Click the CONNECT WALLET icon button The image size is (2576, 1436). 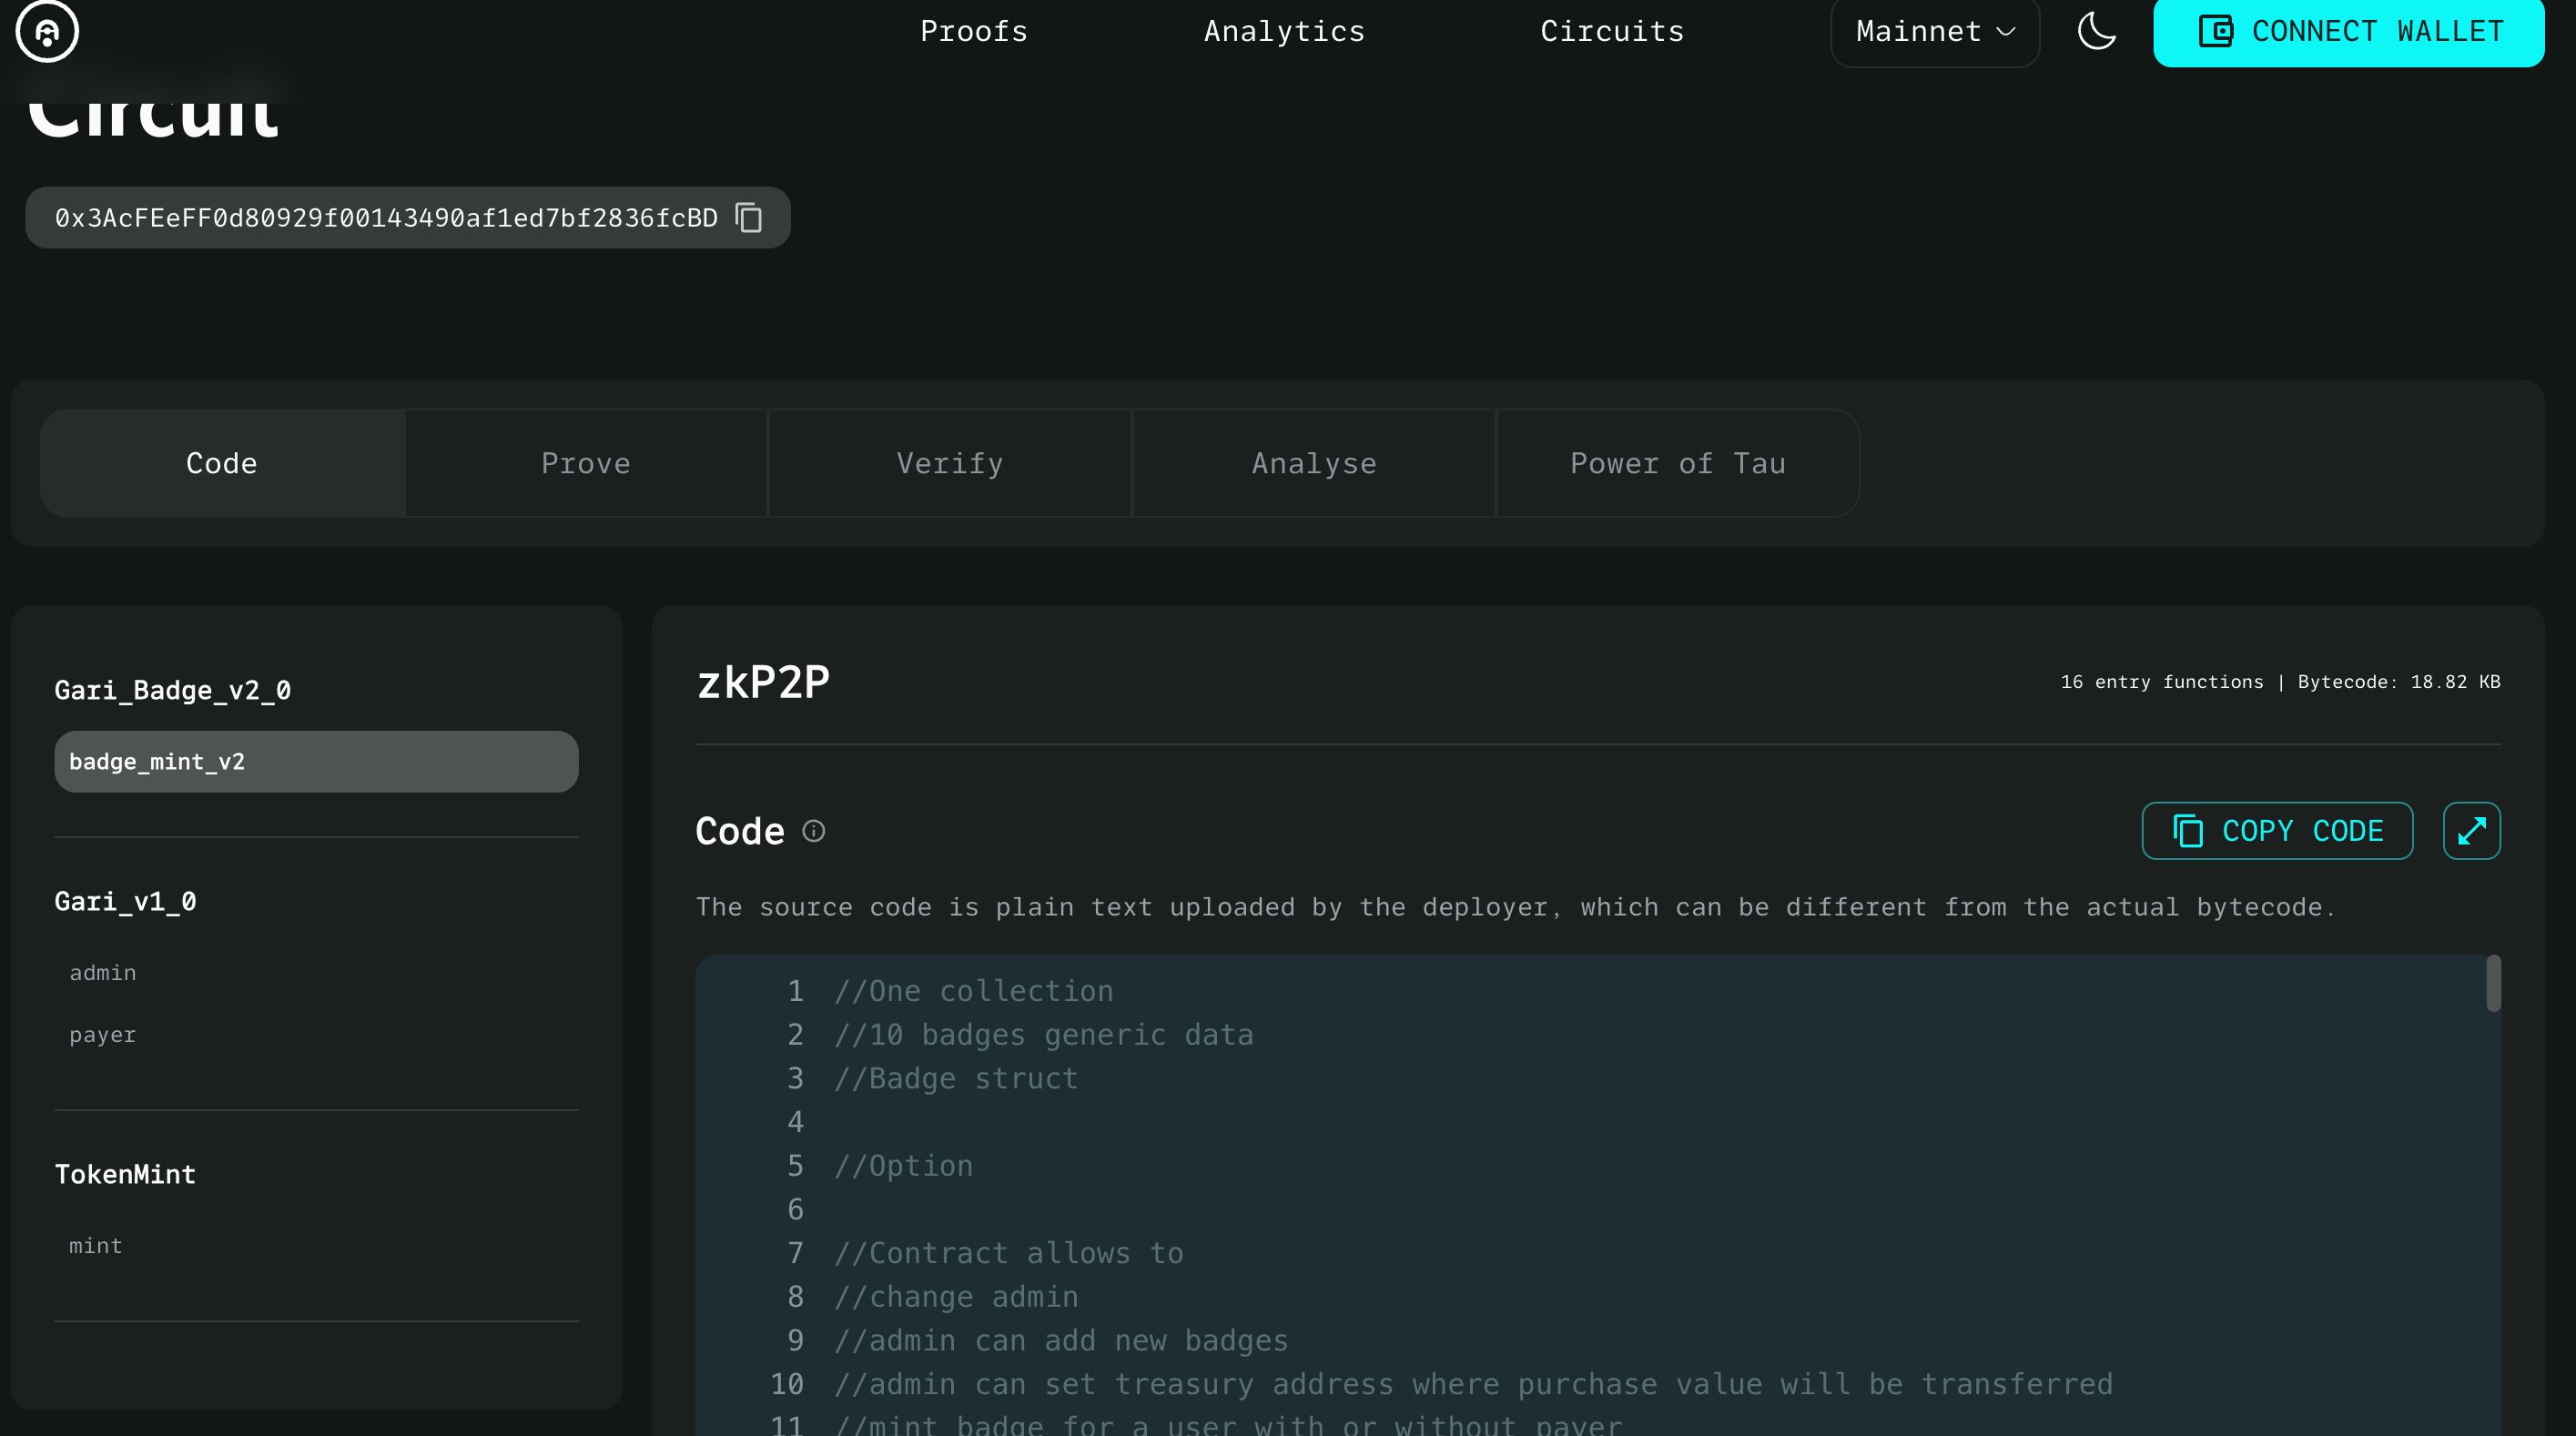[x=2216, y=32]
